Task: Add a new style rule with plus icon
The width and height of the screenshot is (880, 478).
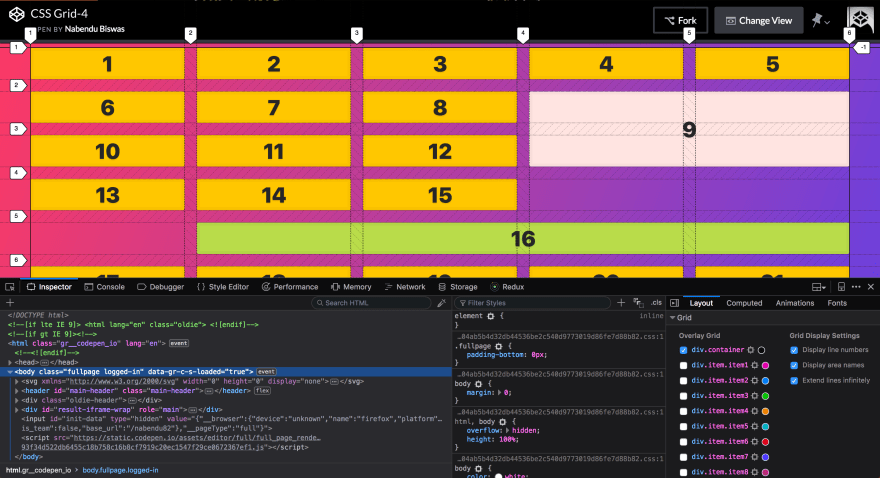Action: [x=621, y=303]
